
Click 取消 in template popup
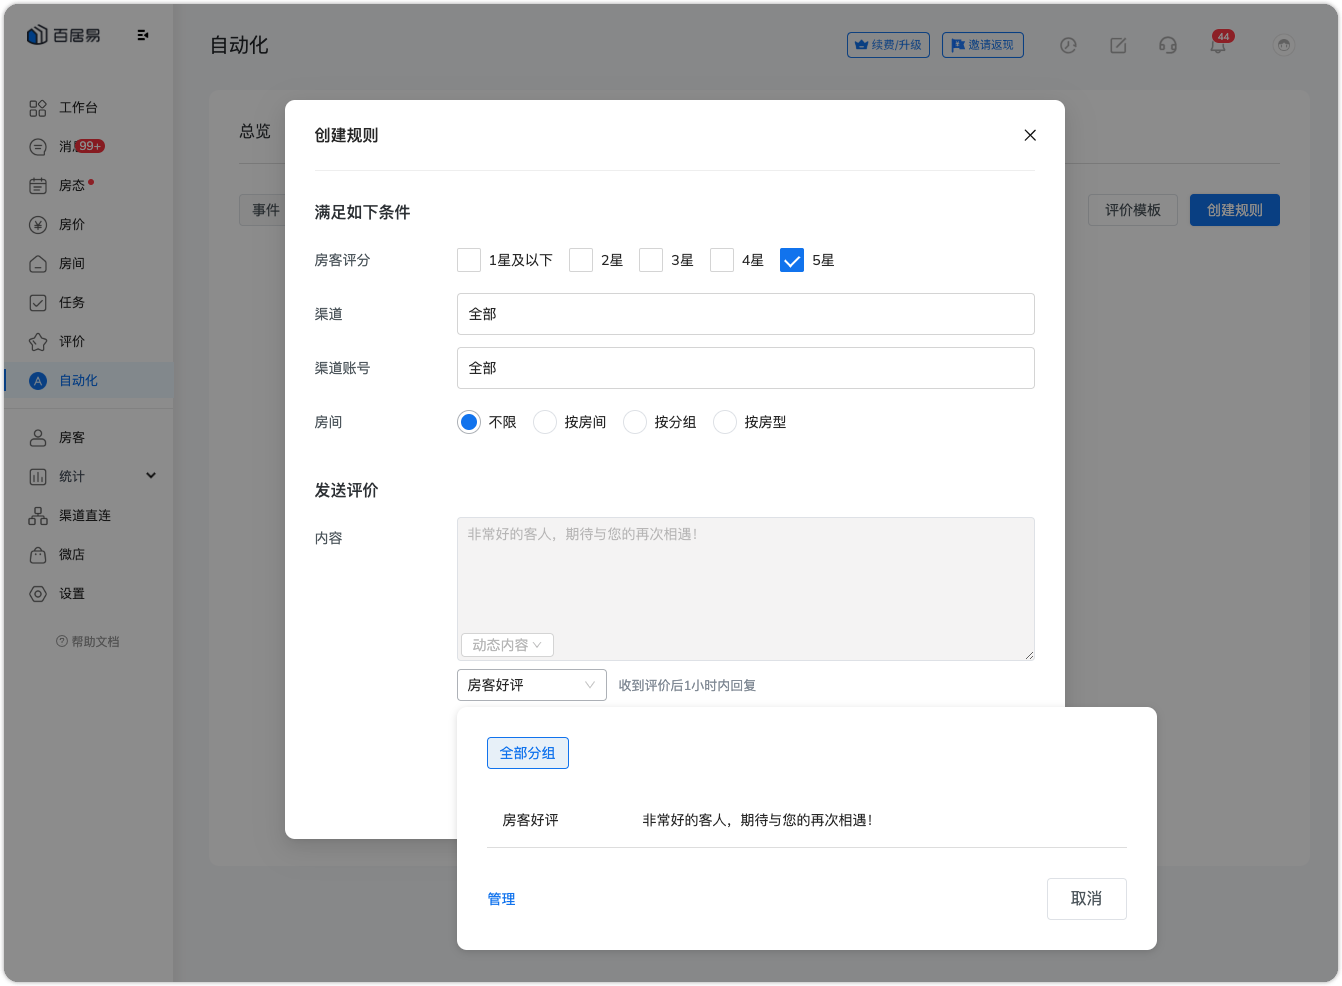coord(1087,899)
